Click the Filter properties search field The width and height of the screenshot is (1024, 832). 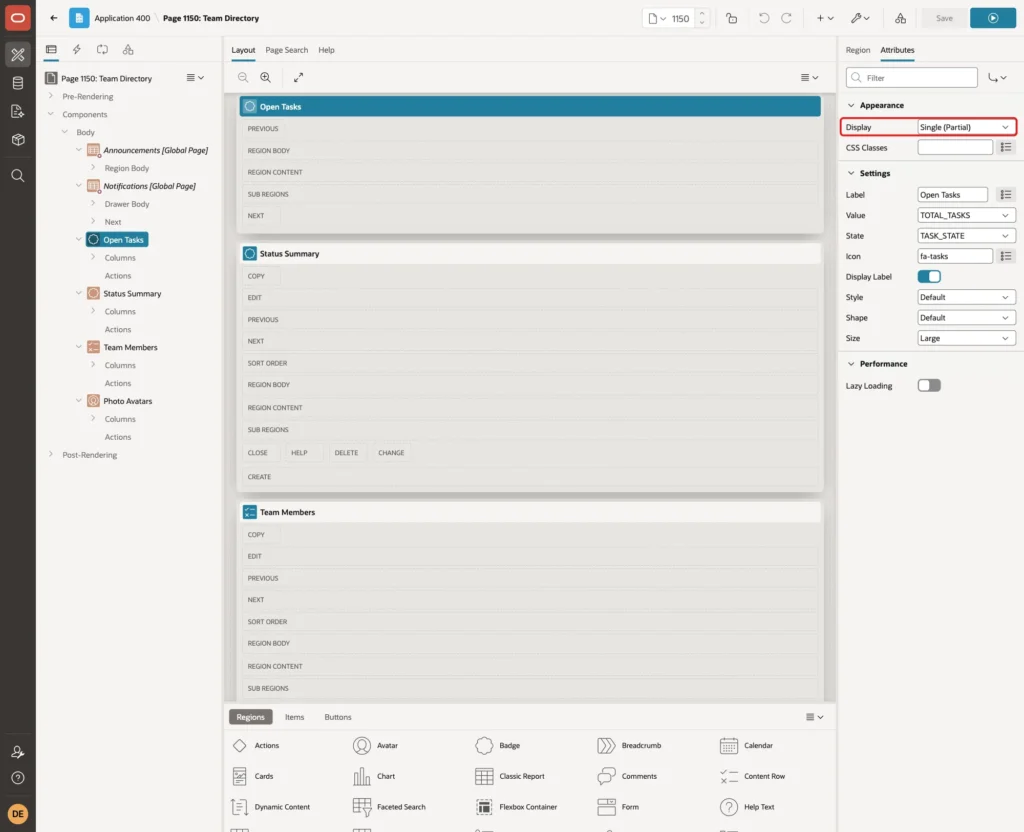[x=912, y=78]
